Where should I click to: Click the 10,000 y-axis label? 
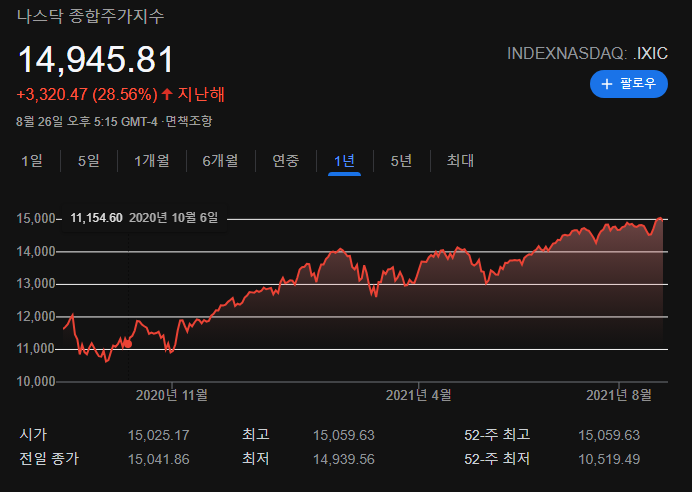pyautogui.click(x=36, y=382)
